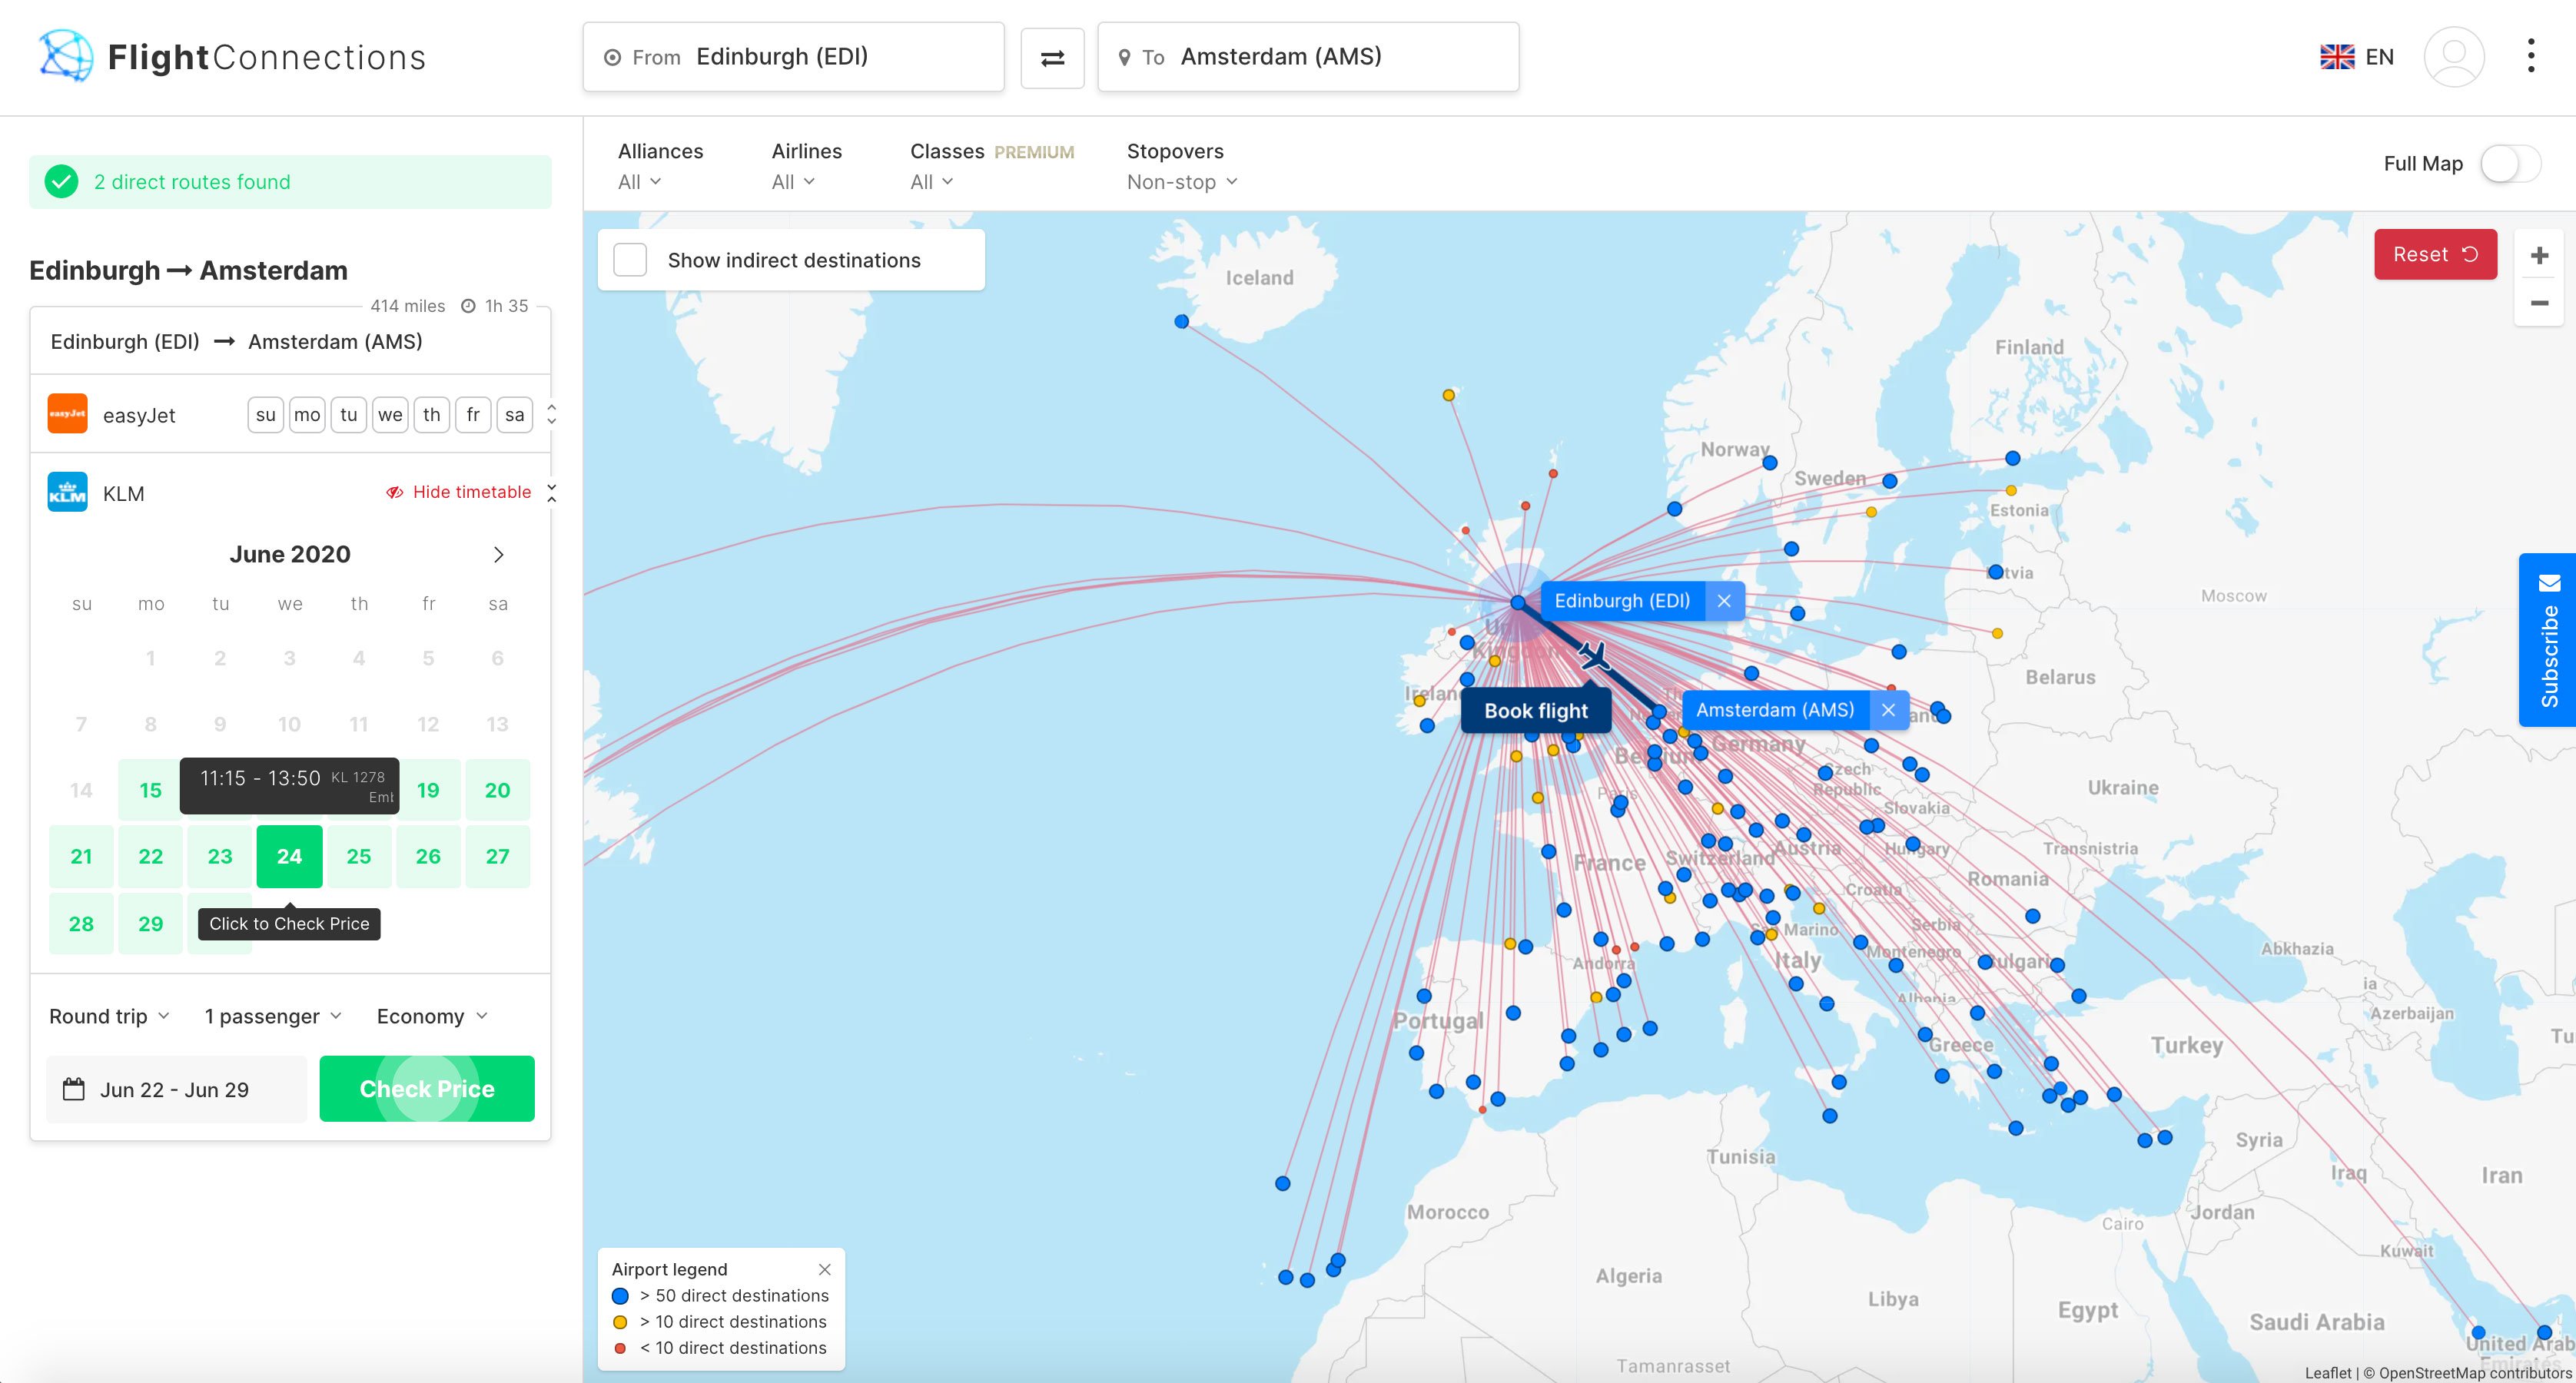Viewport: 2576px width, 1383px height.
Task: Toggle Show indirect destinations checkbox
Action: click(x=630, y=259)
